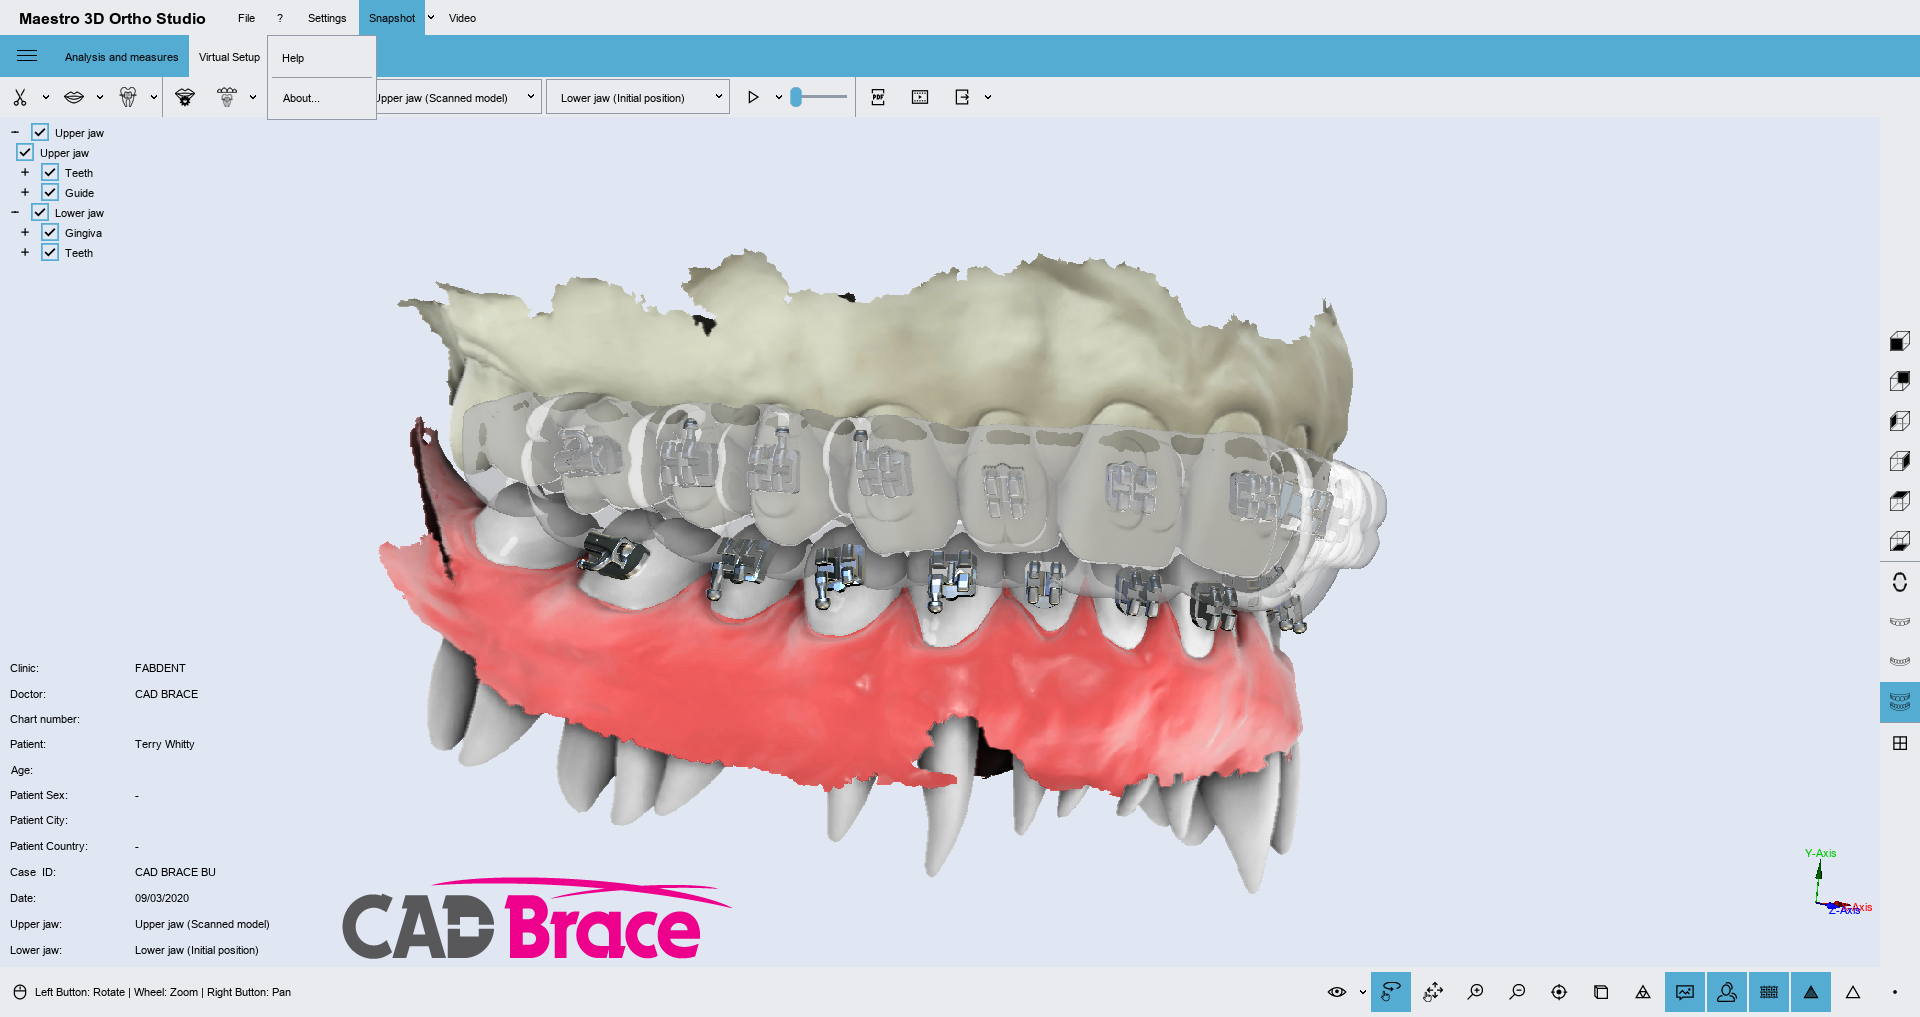Screen dimensions: 1920x1017
Task: Open the Settings menu
Action: pyautogui.click(x=327, y=18)
